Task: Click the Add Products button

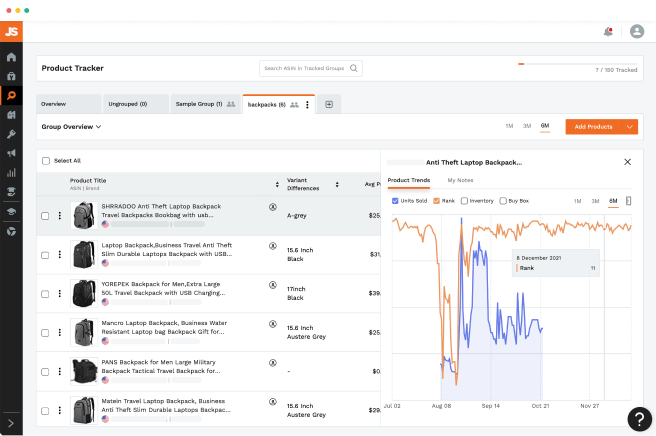Action: coord(593,127)
